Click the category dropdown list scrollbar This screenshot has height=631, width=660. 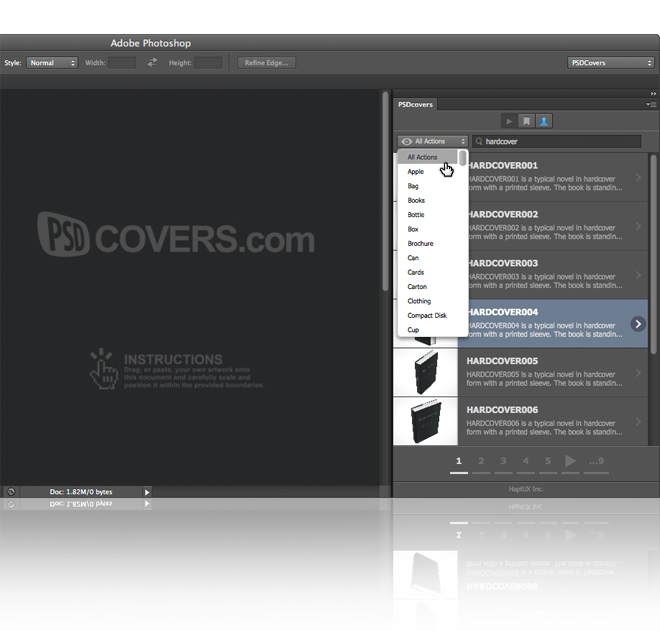point(463,159)
